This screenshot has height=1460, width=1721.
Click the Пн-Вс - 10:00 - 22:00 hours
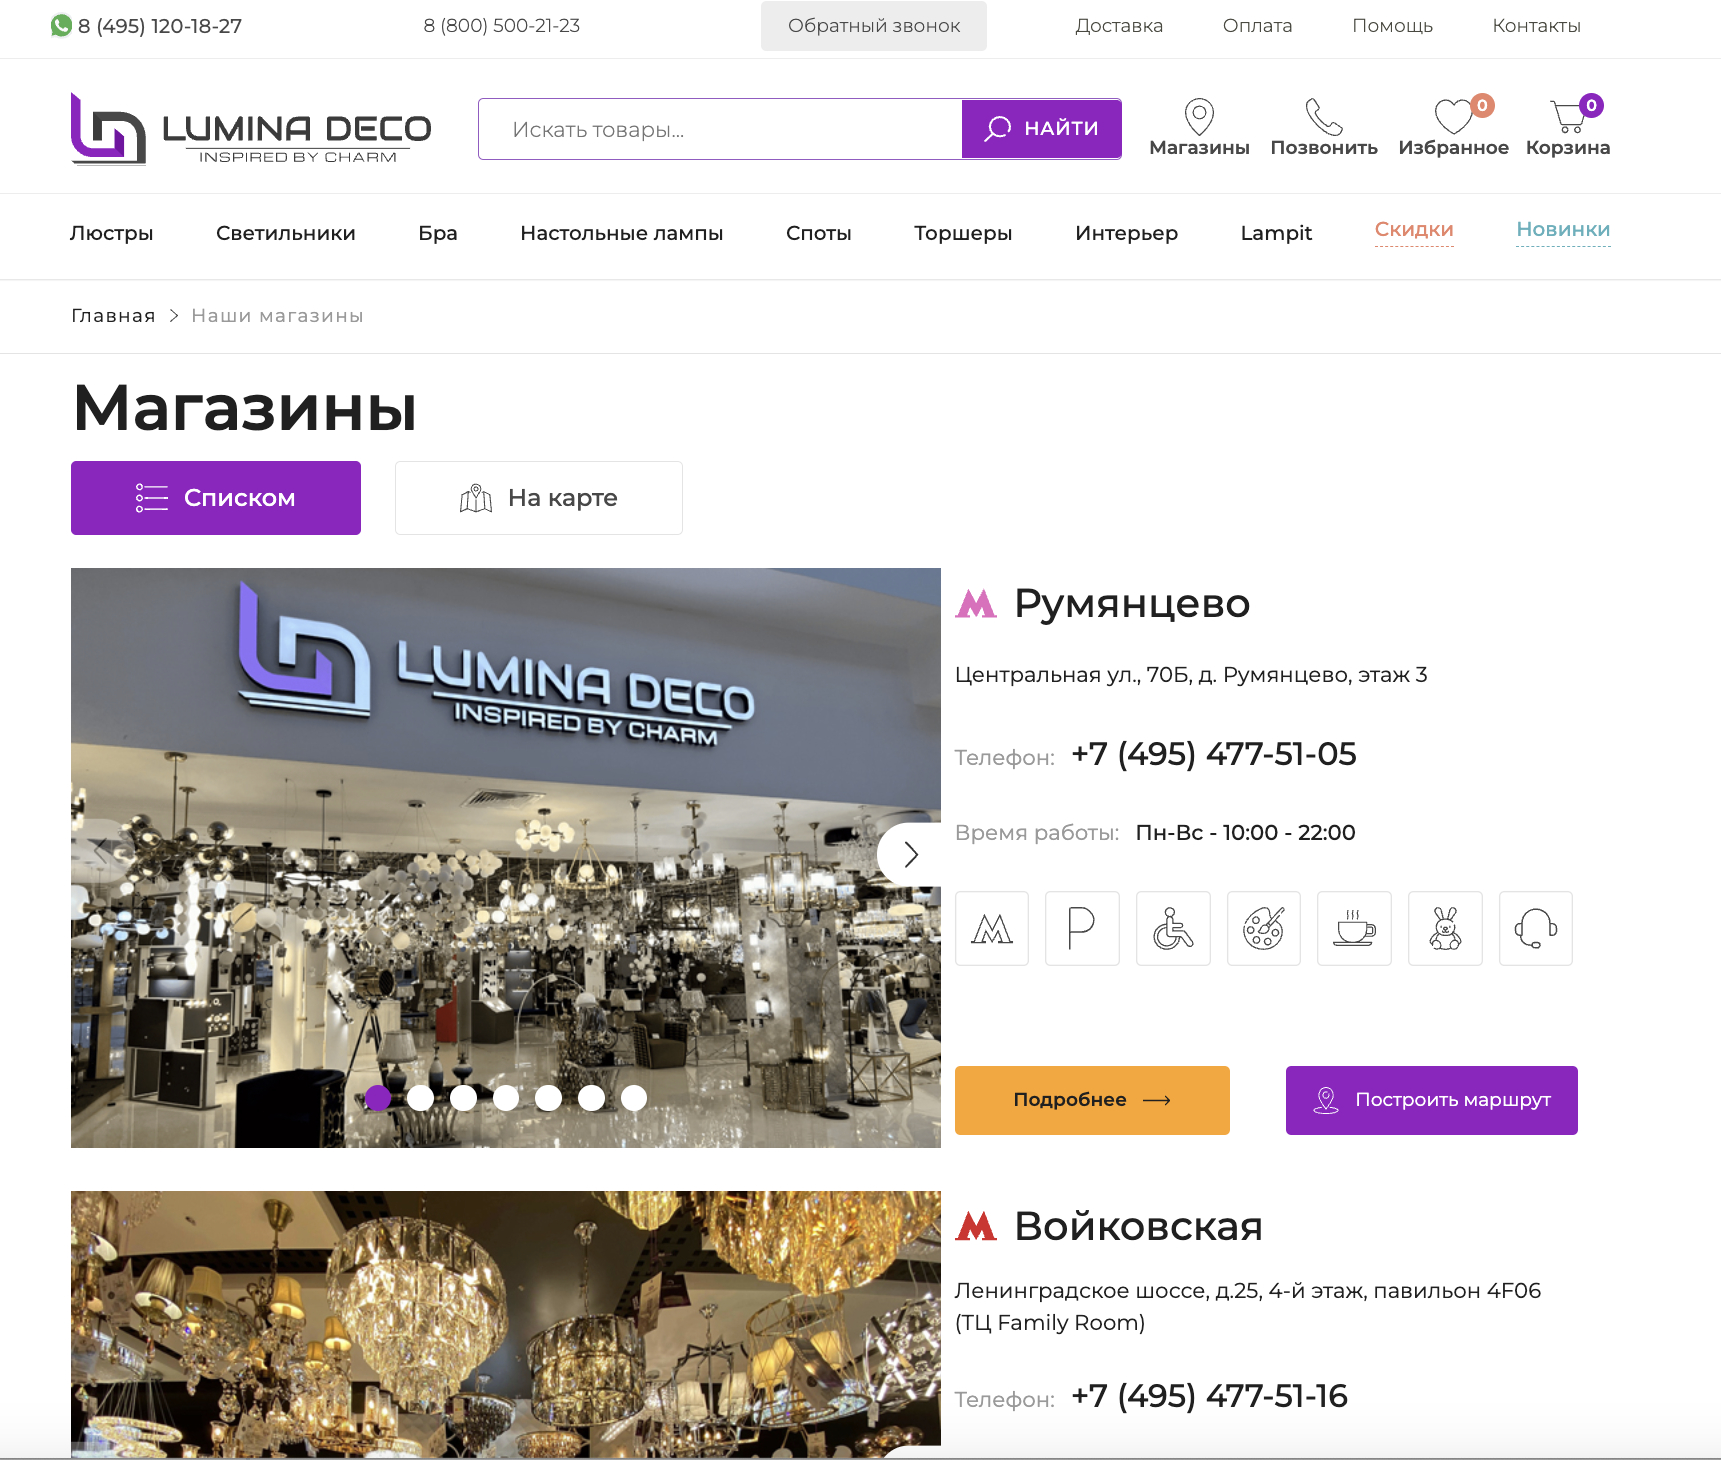1246,833
